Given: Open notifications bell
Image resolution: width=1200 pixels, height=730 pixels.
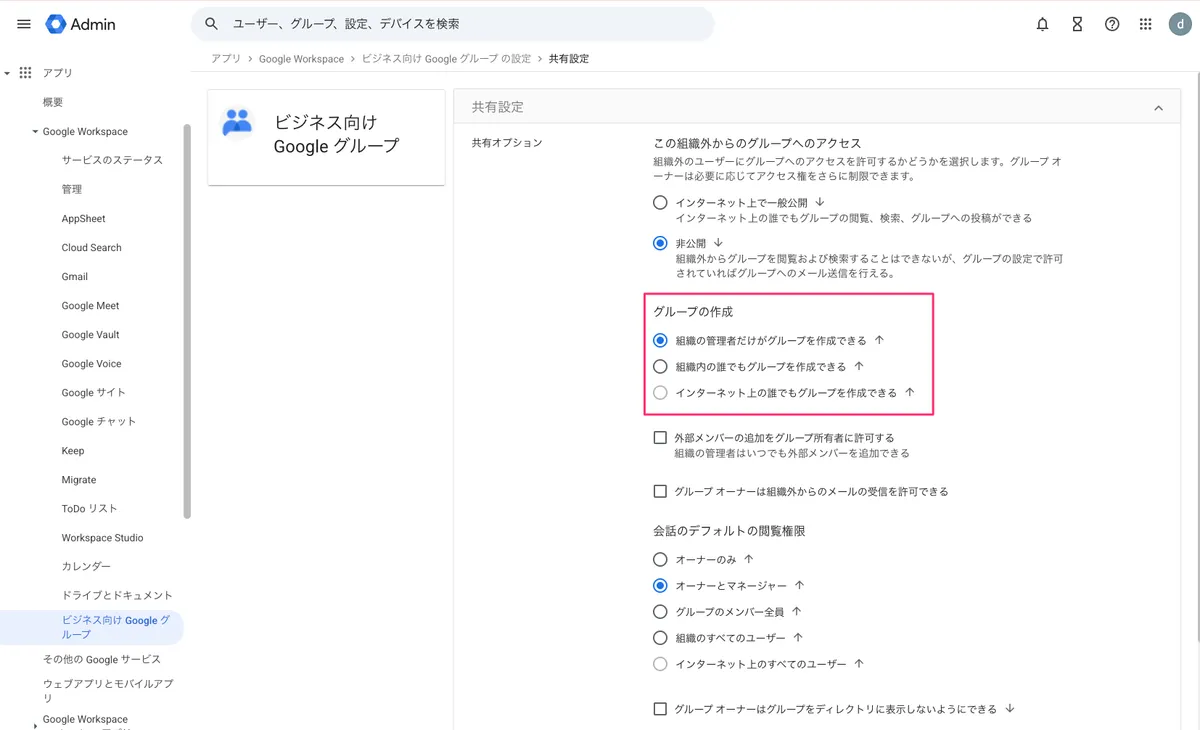Looking at the screenshot, I should coord(1042,24).
